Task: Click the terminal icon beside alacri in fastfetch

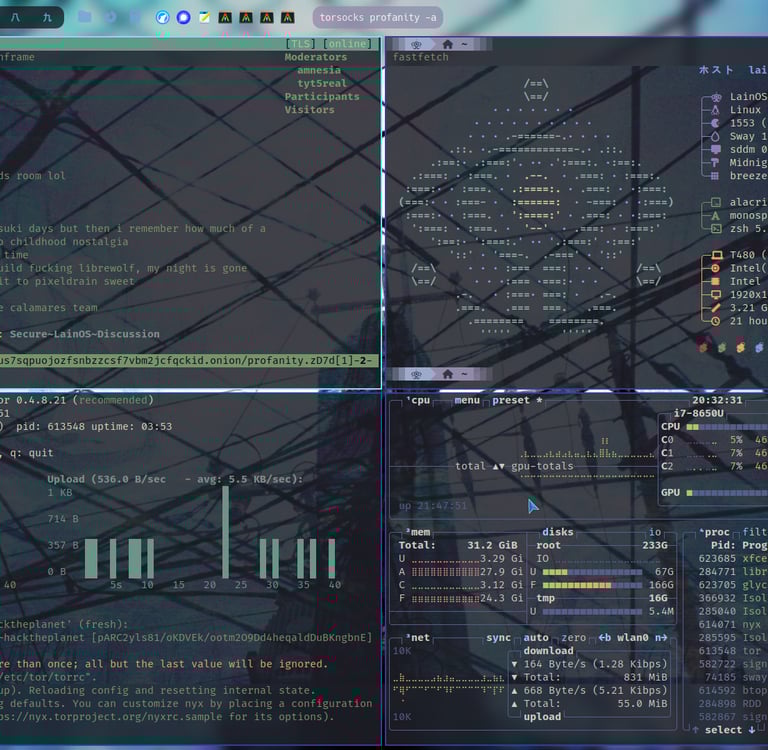Action: pyautogui.click(x=716, y=202)
